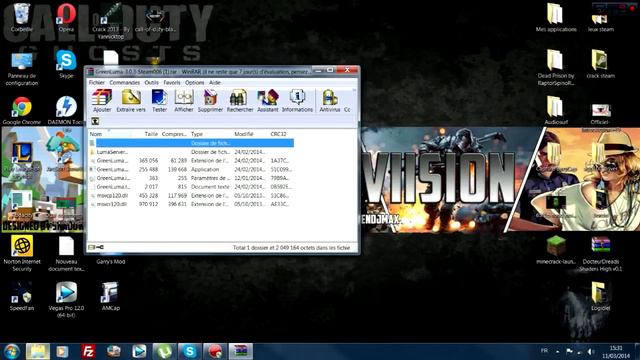The height and width of the screenshot is (360, 640).
Task: Open FileZilla from the taskbar
Action: (88, 351)
